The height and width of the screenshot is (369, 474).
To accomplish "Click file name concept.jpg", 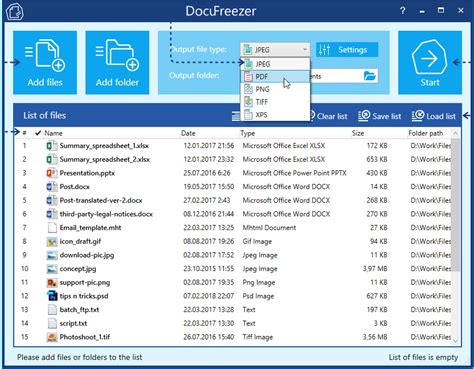I will pos(78,269).
